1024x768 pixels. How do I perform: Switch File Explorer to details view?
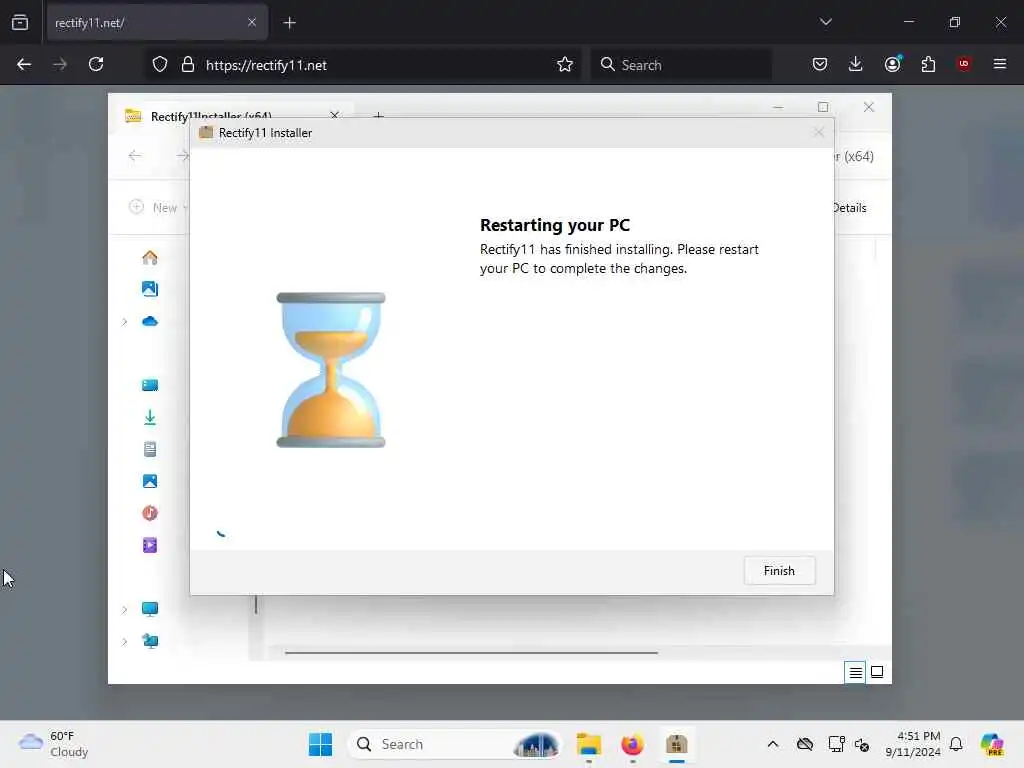point(855,673)
